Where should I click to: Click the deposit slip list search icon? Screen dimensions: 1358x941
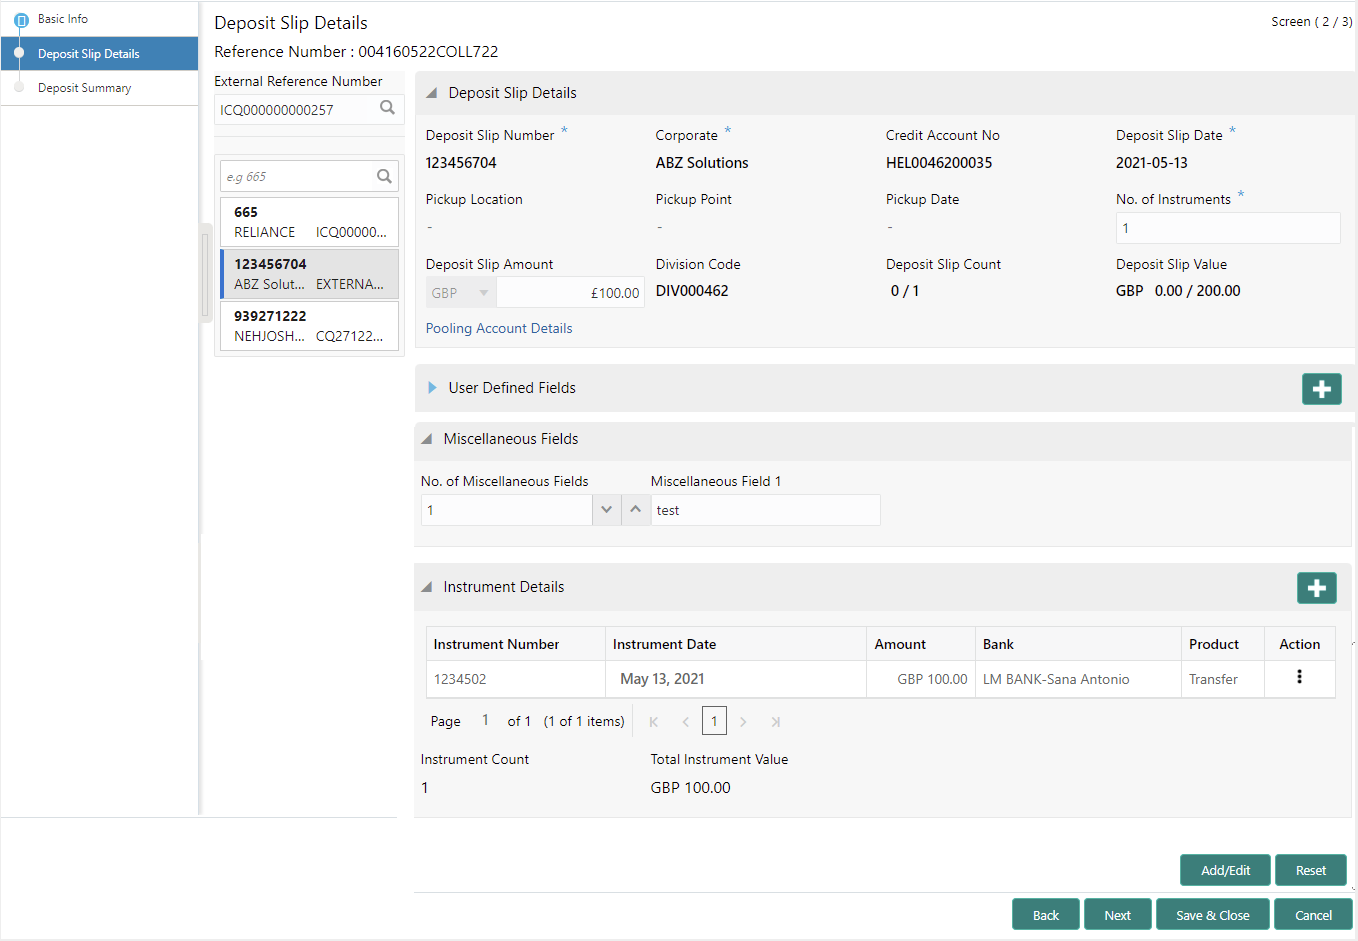point(384,176)
